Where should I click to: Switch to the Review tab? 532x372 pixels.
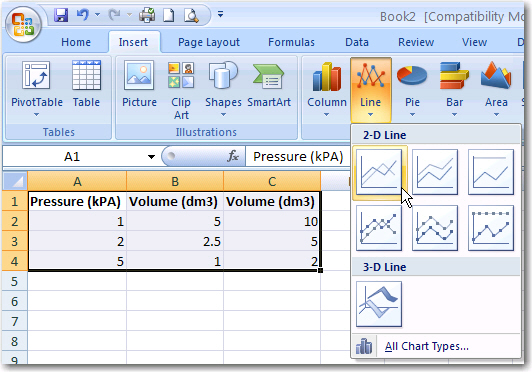click(x=416, y=42)
